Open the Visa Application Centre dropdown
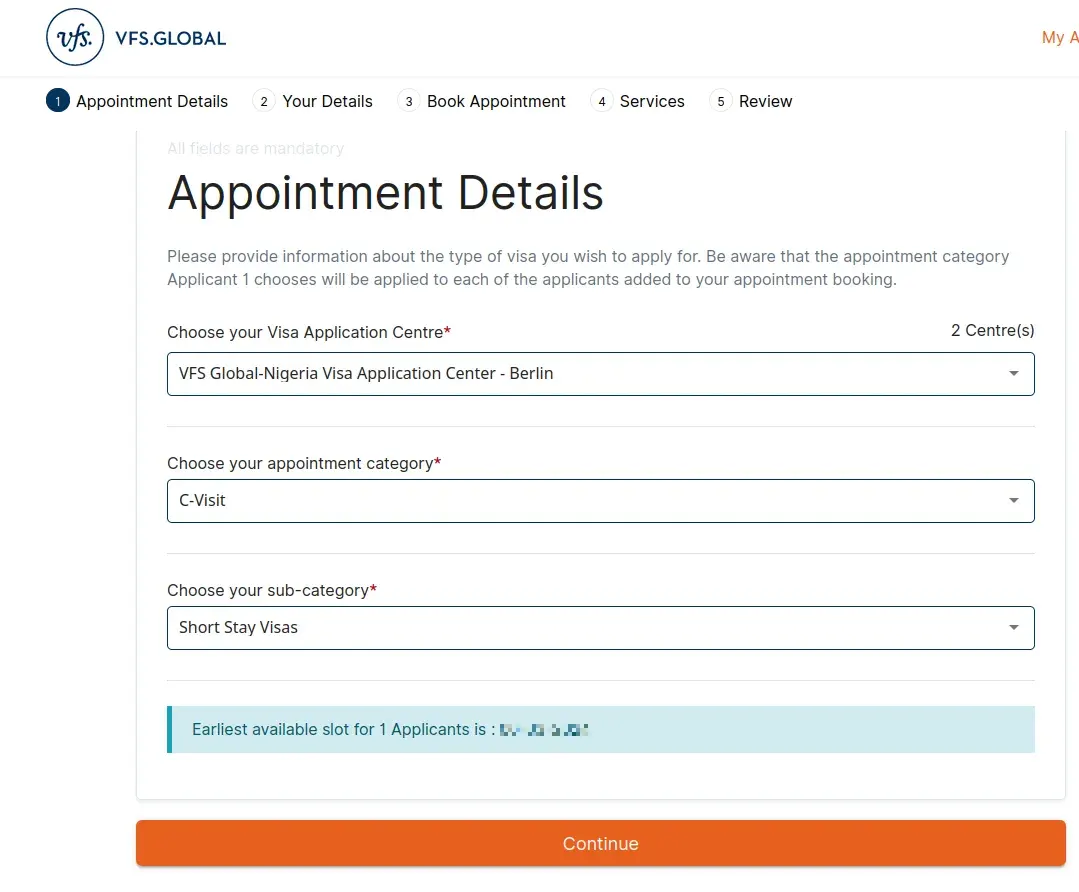The height and width of the screenshot is (892, 1079). click(x=600, y=373)
